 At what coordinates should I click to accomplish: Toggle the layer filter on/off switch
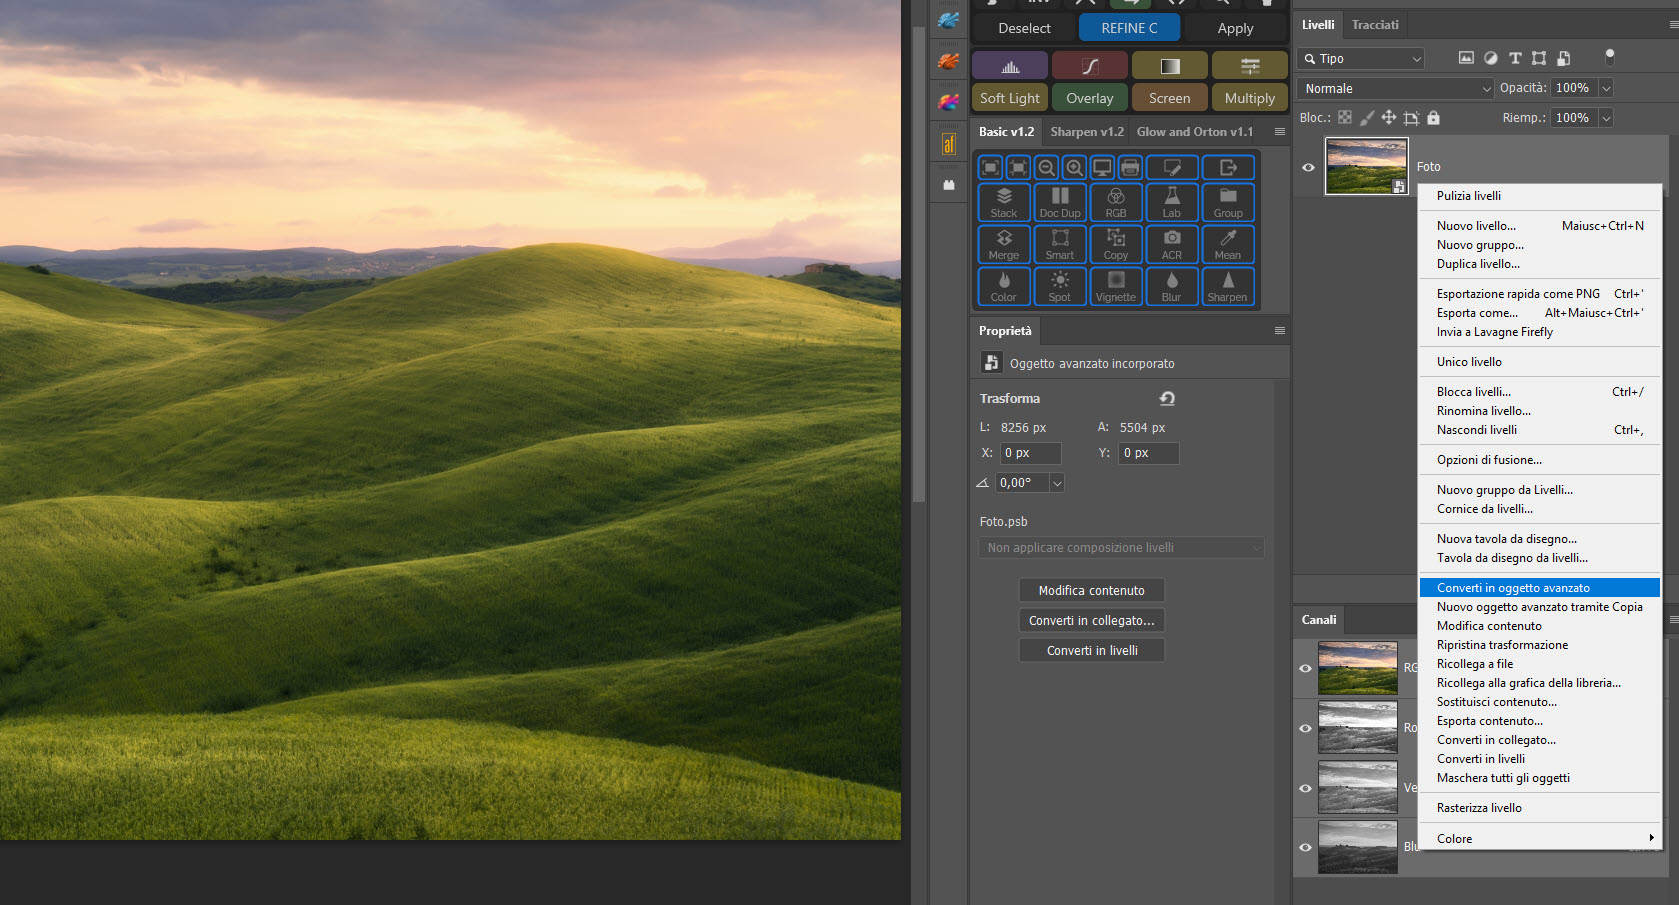[1609, 57]
